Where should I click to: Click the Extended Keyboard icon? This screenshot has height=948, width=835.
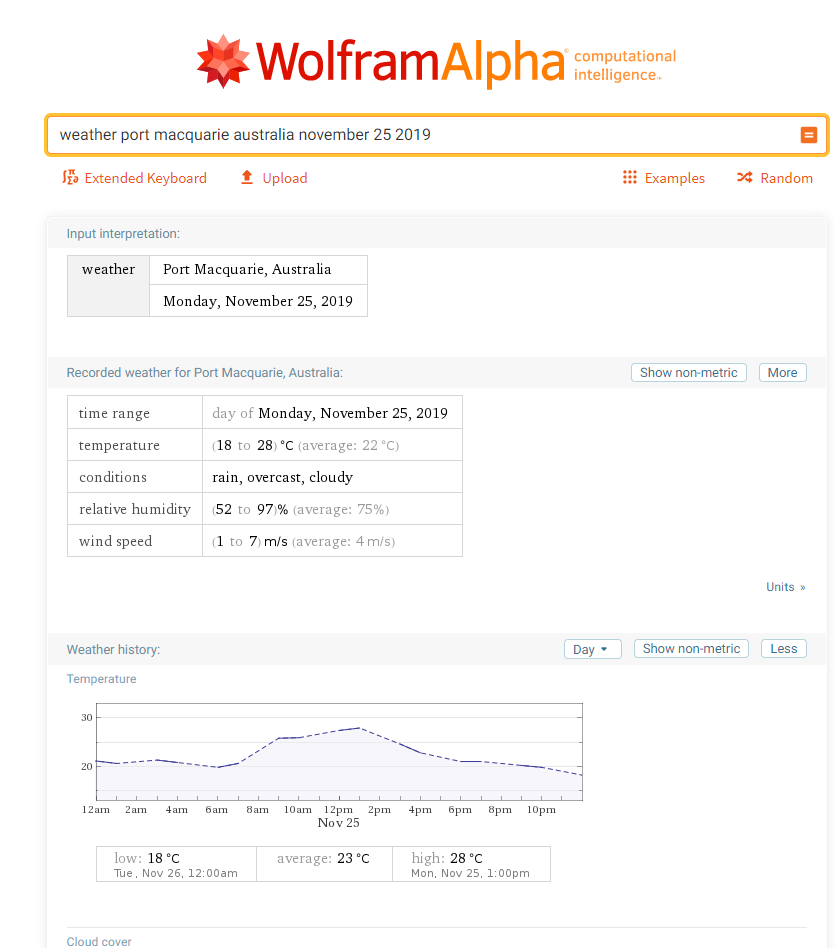pyautogui.click(x=70, y=177)
